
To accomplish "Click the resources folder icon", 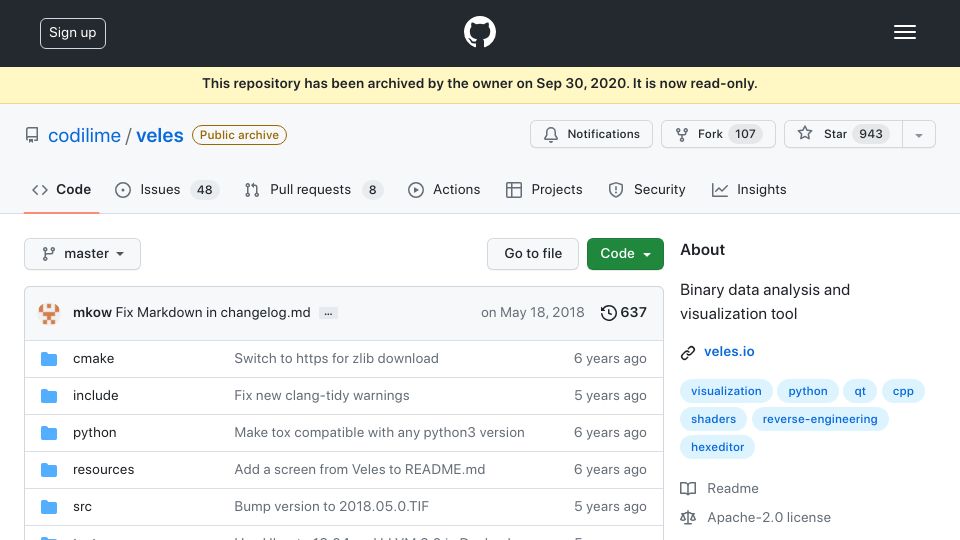I will click(x=49, y=470).
